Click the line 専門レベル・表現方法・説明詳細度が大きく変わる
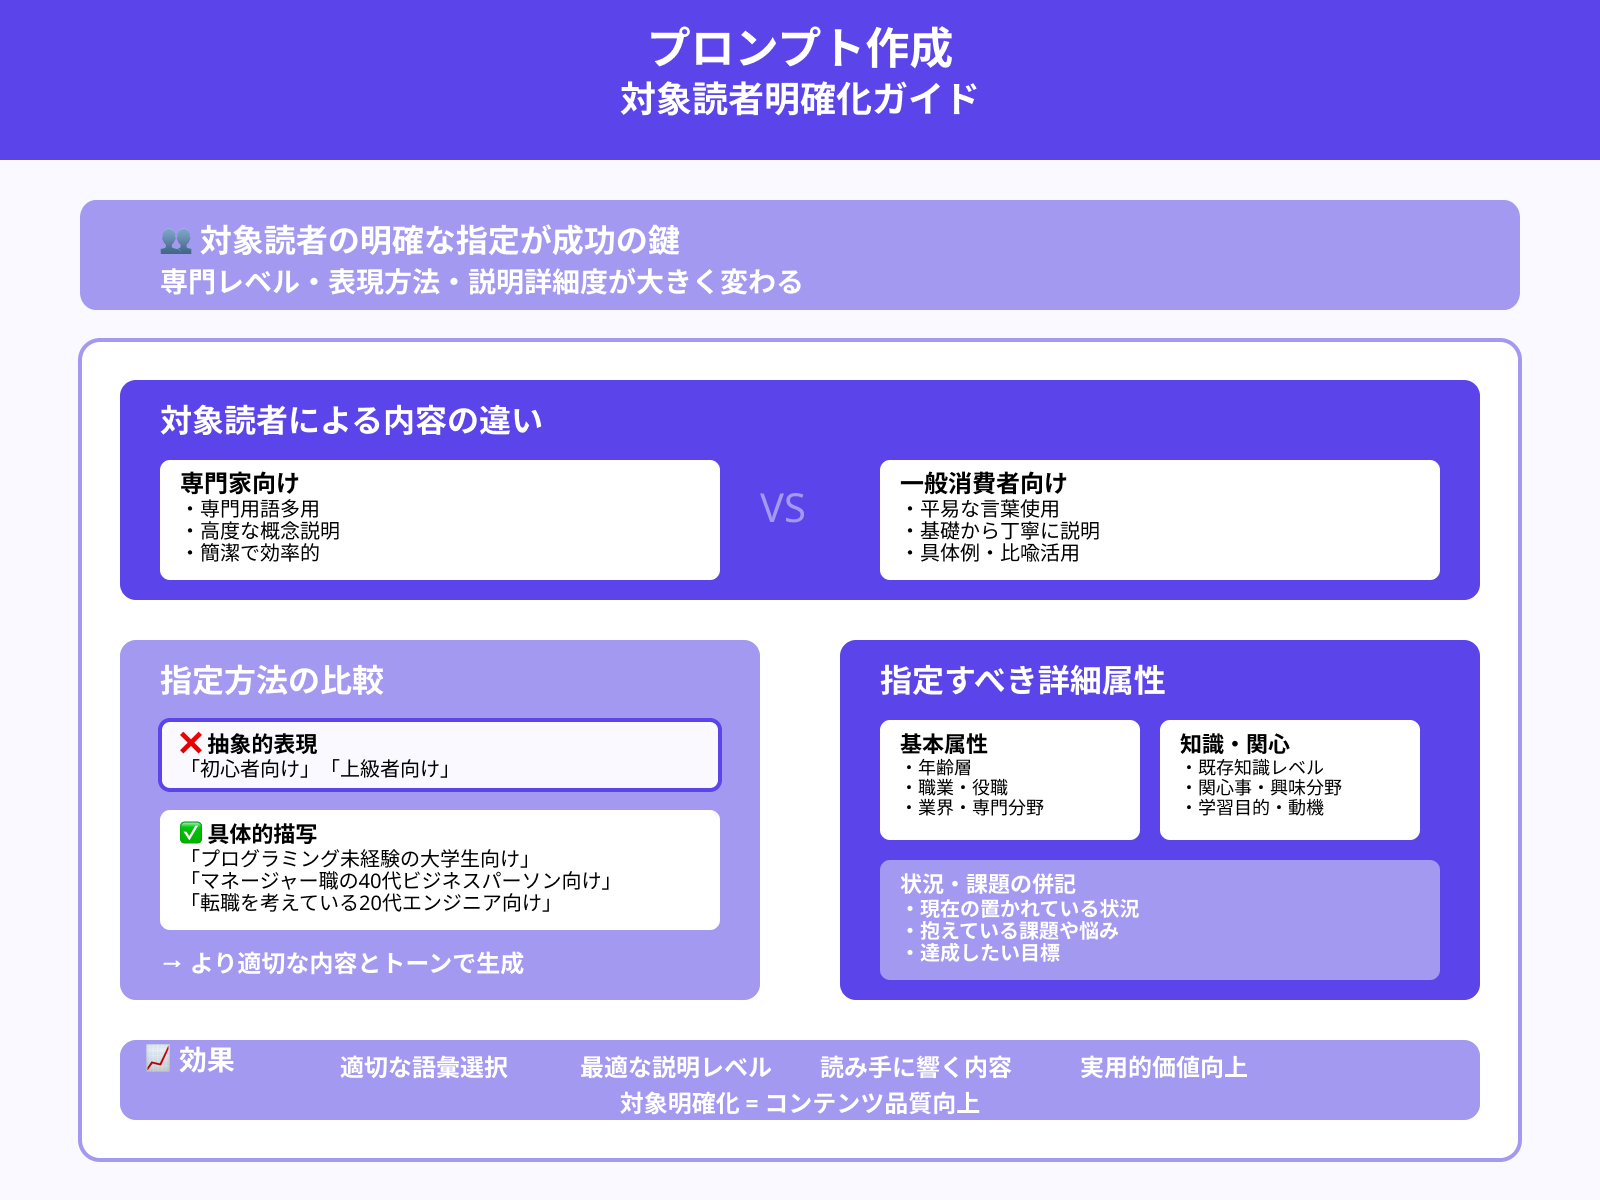 coord(481,282)
